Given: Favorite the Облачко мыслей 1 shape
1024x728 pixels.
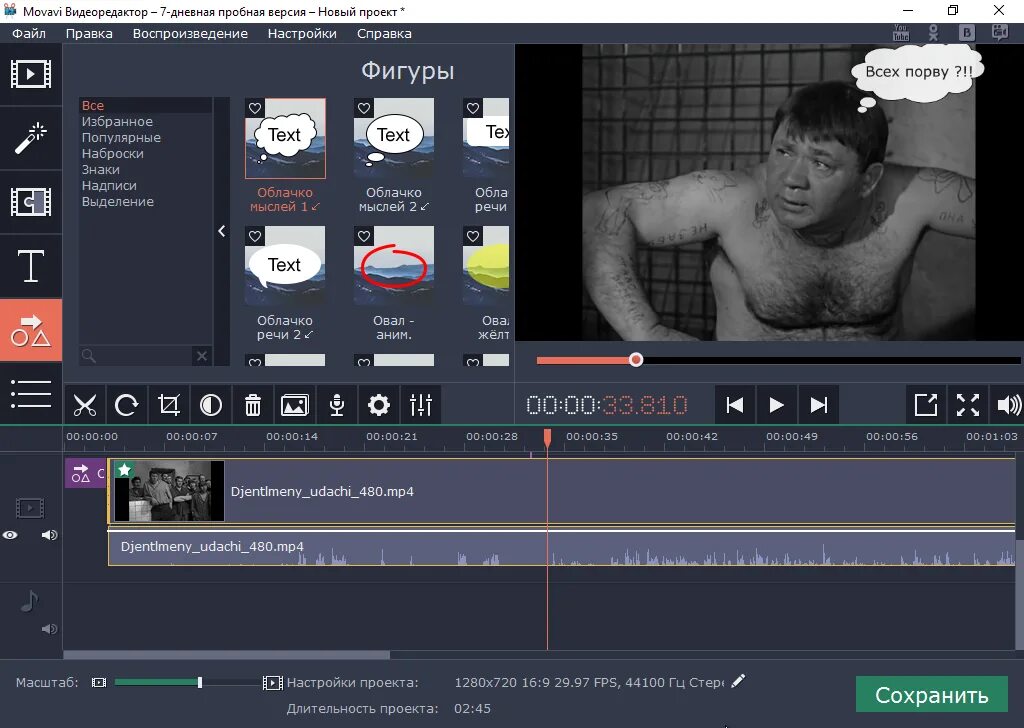Looking at the screenshot, I should pos(255,108).
